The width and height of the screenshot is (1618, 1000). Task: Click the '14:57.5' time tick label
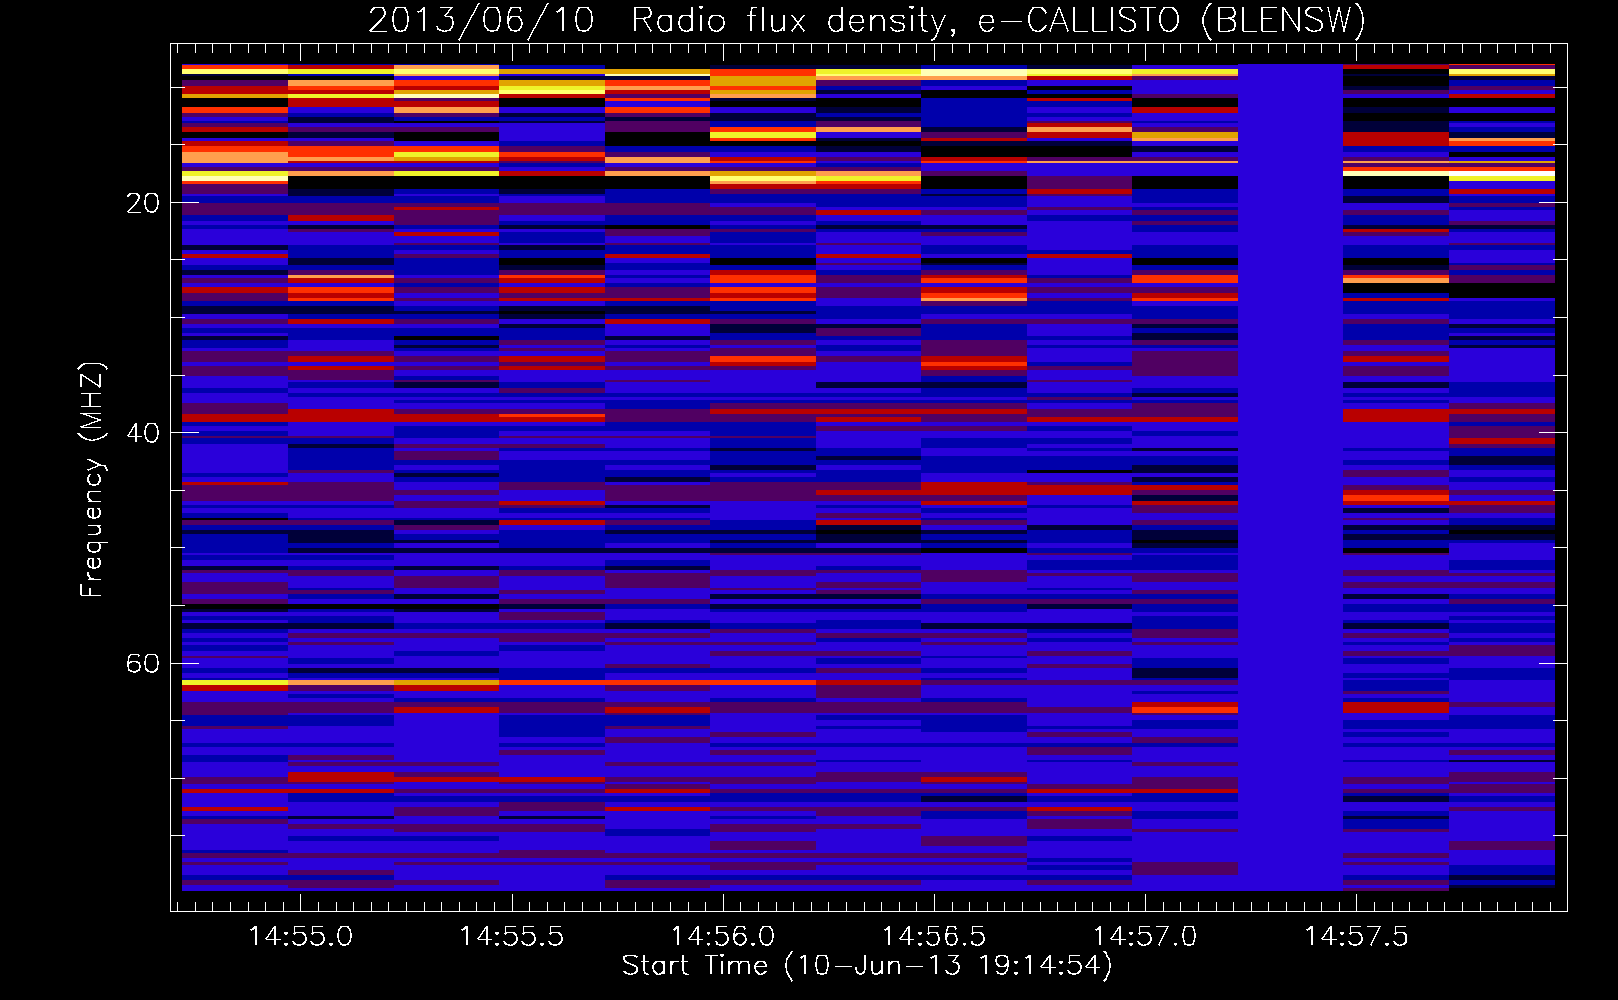coord(1356,936)
